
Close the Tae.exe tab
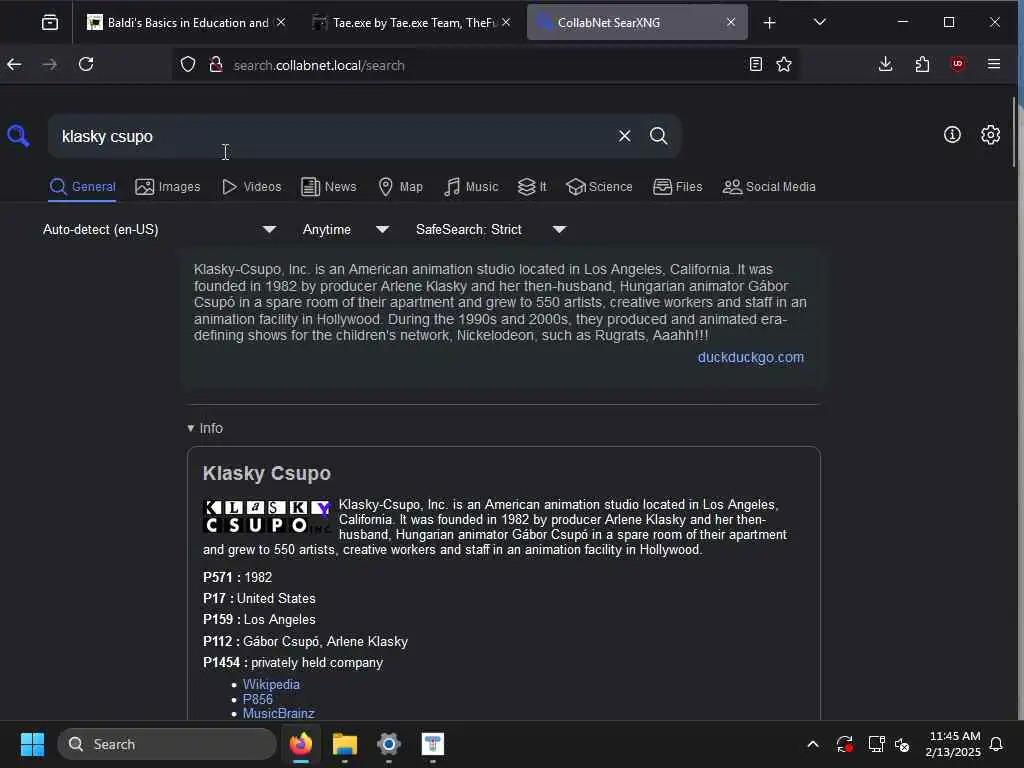point(506,22)
